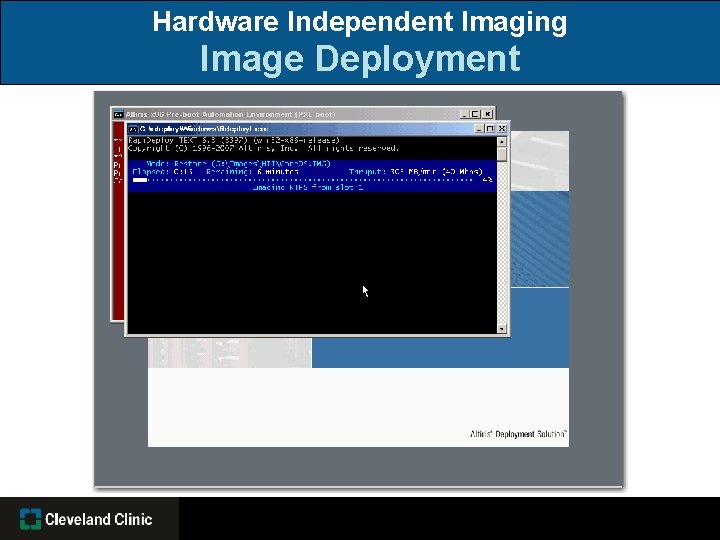Click the 'Imaging NTFS from slot' status line
Image resolution: width=720 pixels, height=540 pixels.
(x=308, y=187)
